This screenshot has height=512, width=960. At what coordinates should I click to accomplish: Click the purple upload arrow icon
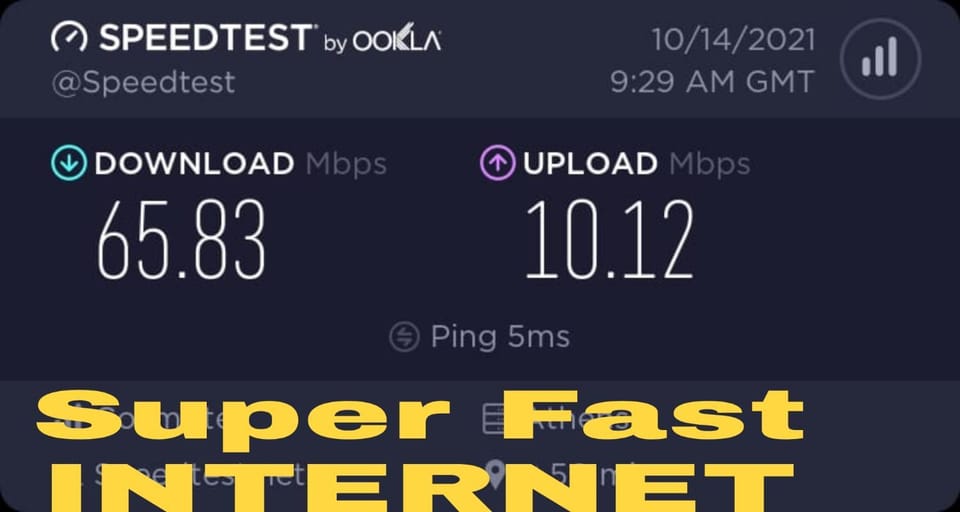498,163
